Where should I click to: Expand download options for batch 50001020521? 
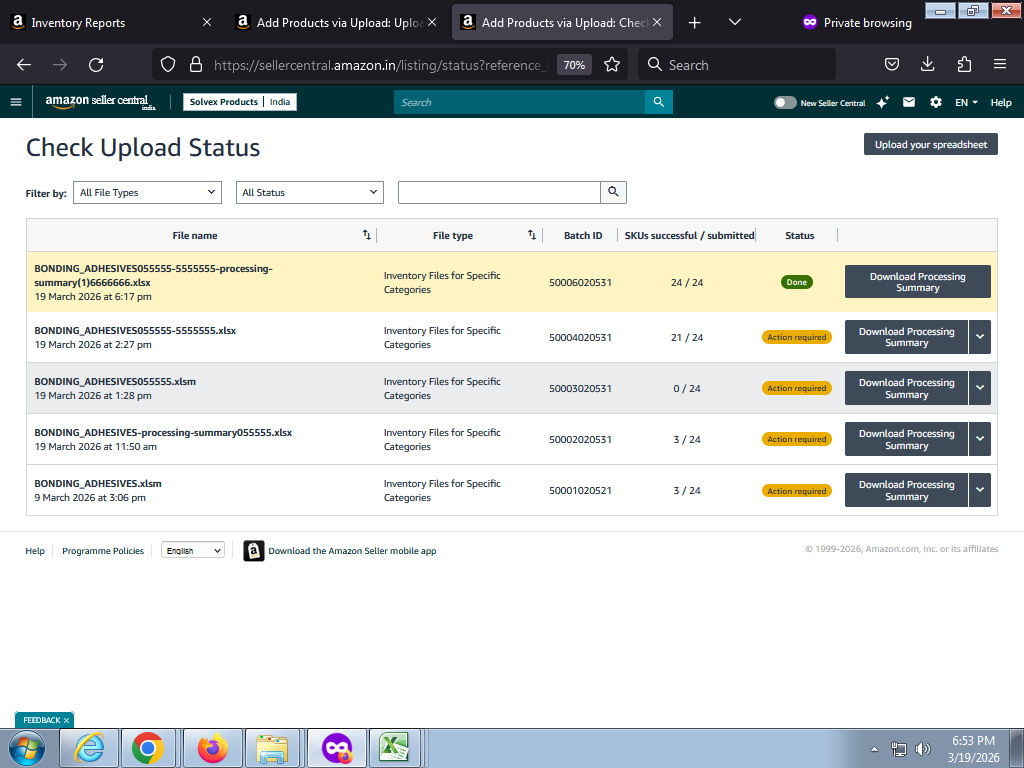tap(980, 490)
